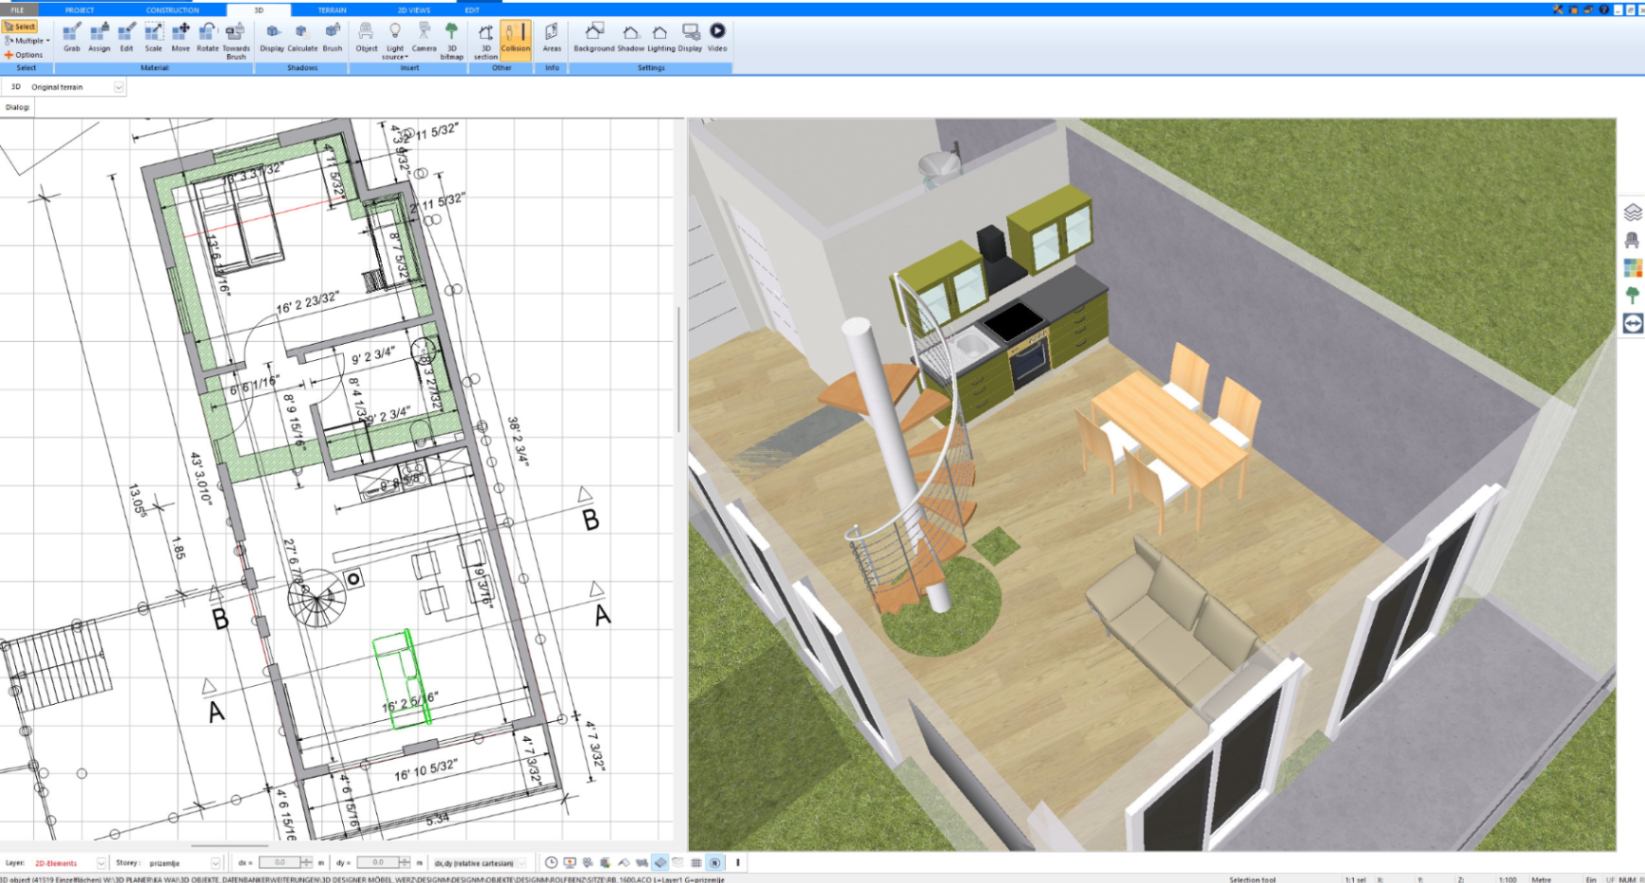
Task: Insert a 3D bitmap tree
Action: click(x=452, y=40)
